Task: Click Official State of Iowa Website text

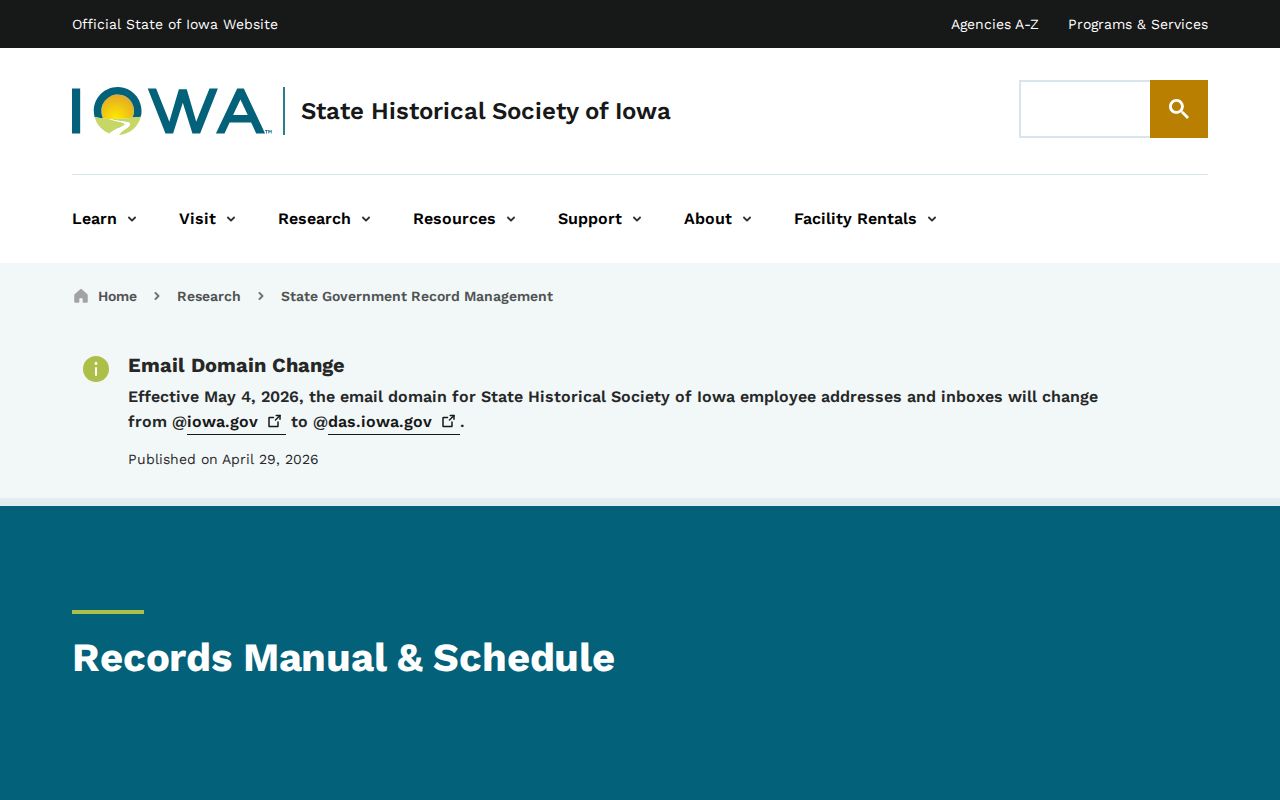Action: [175, 24]
